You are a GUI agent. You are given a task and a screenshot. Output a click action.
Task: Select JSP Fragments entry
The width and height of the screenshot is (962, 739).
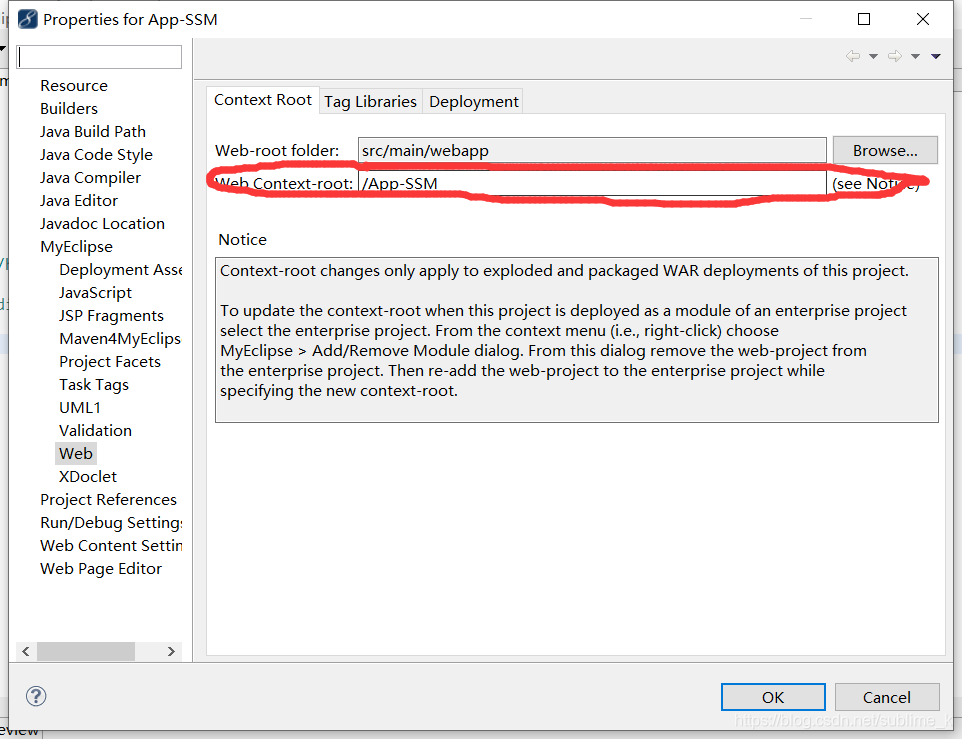click(111, 315)
